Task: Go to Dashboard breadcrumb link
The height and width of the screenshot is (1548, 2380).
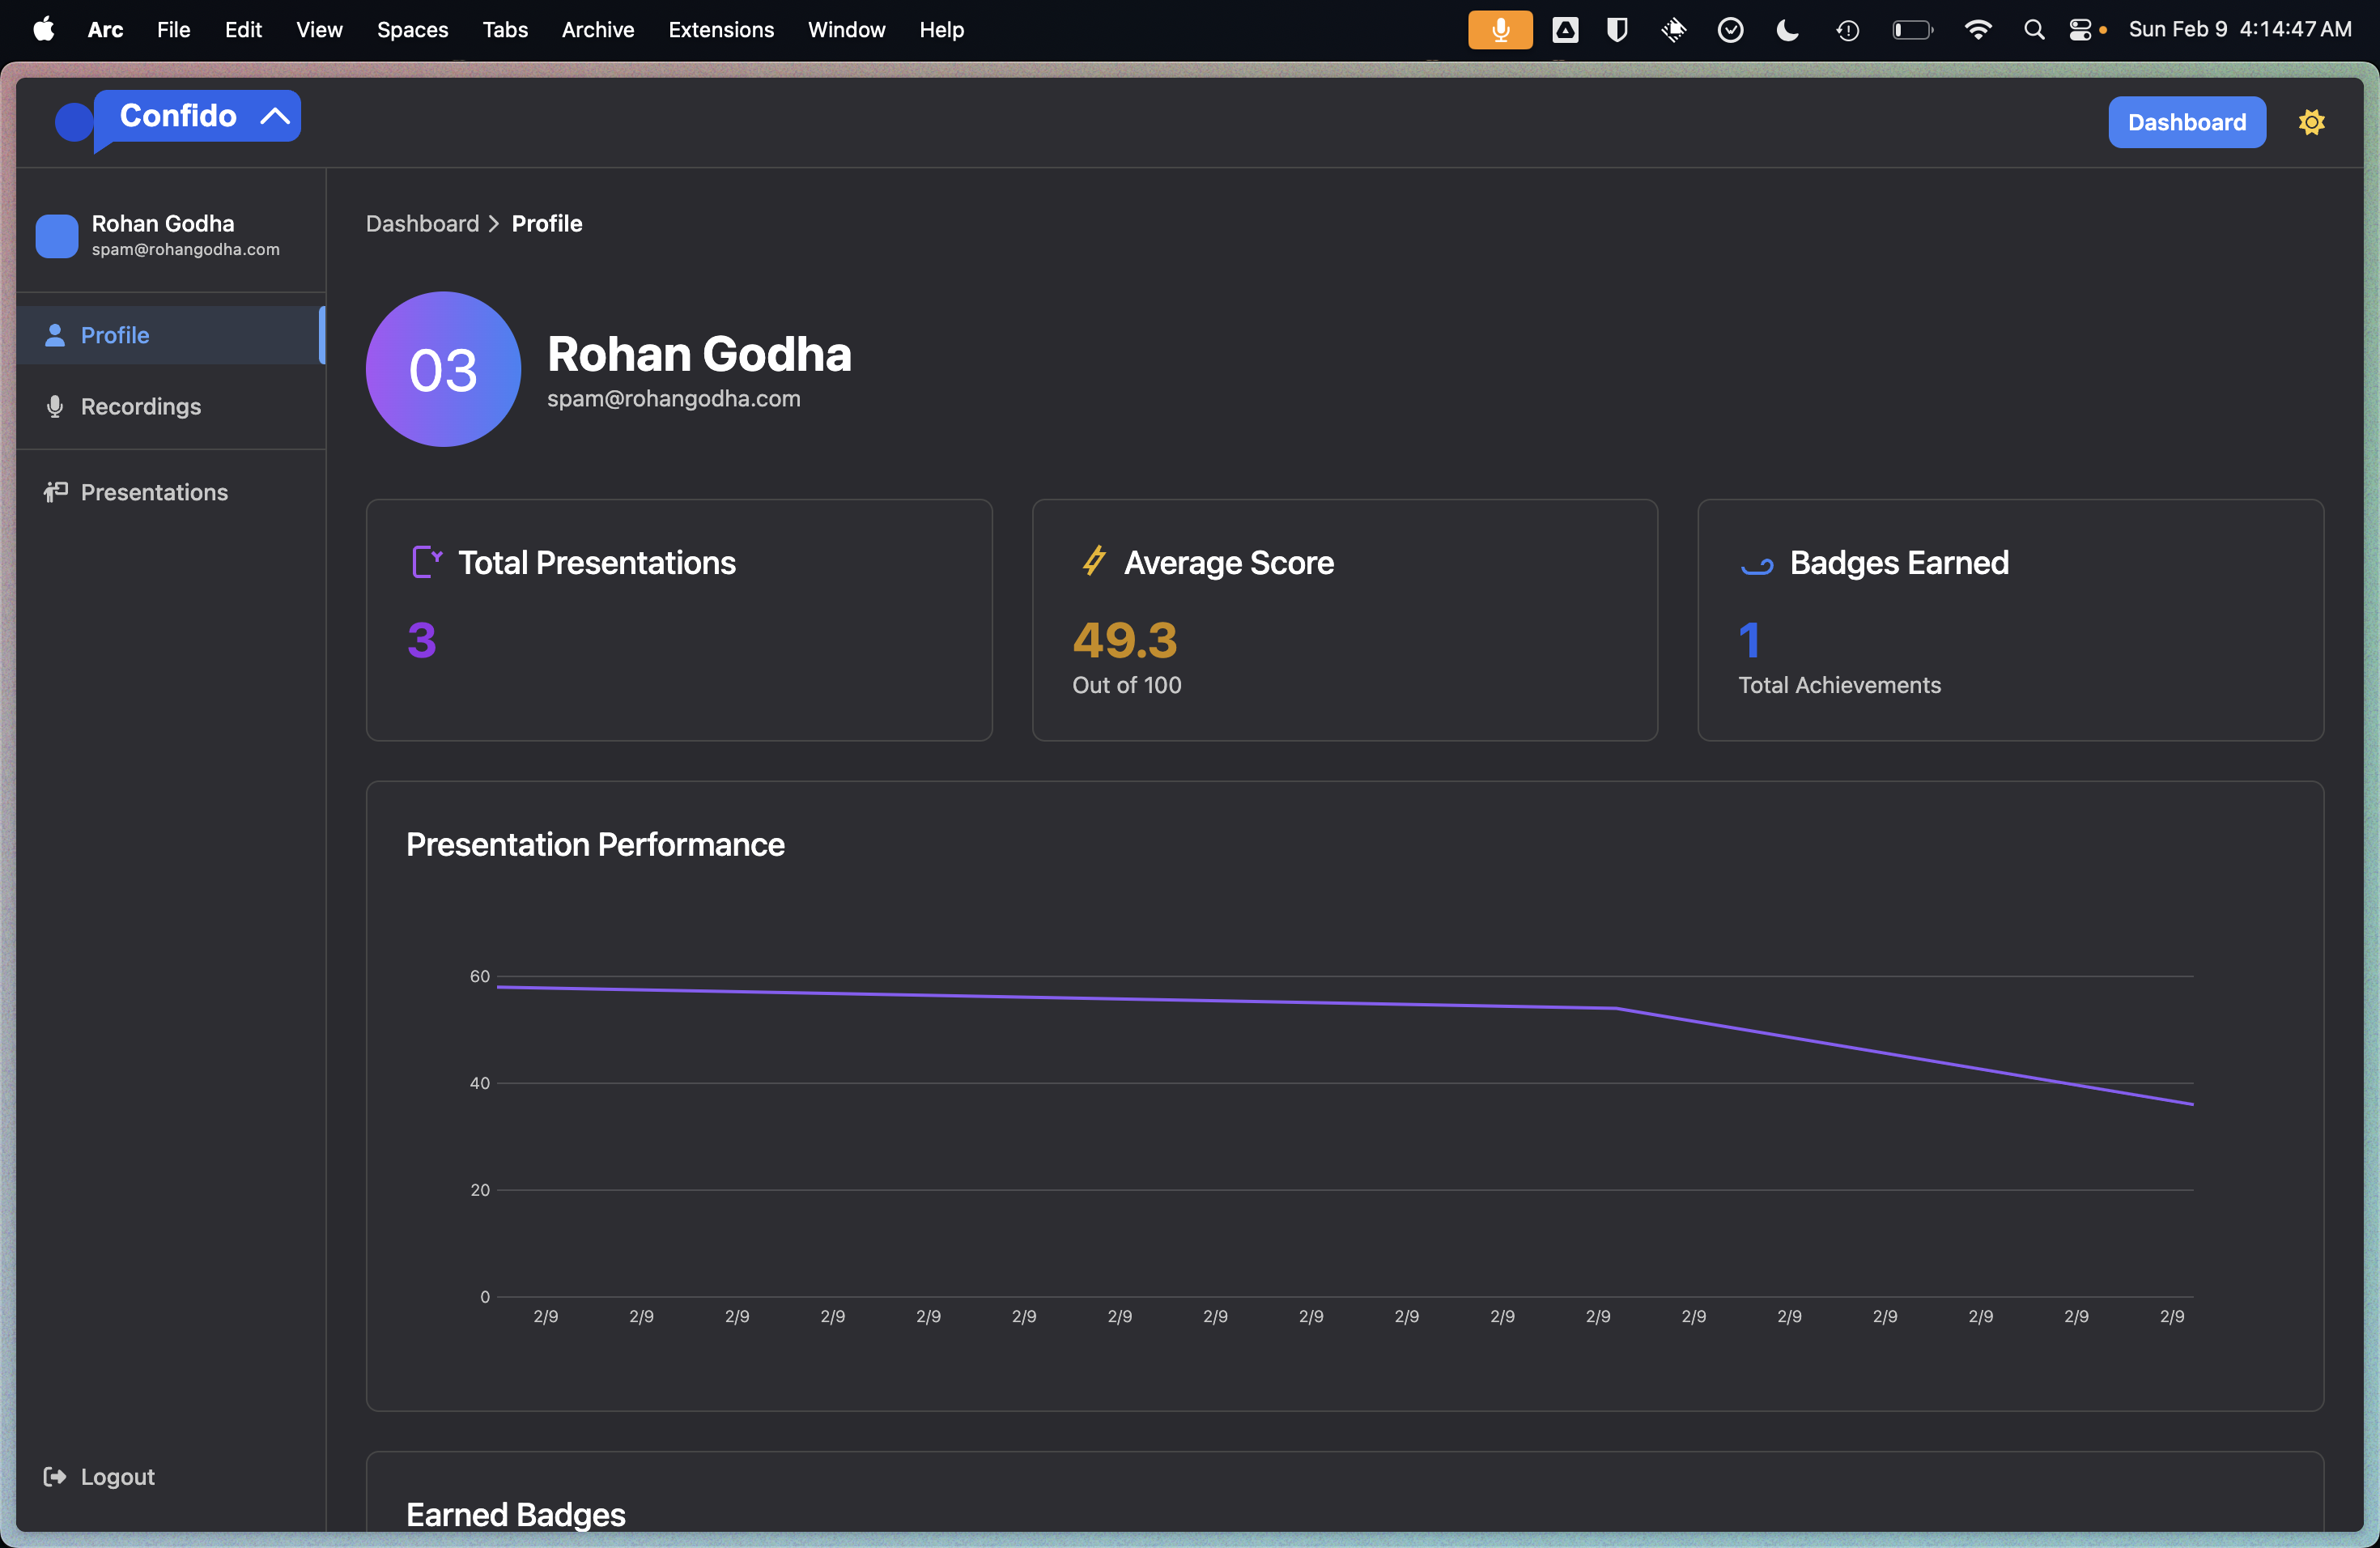Action: [422, 224]
